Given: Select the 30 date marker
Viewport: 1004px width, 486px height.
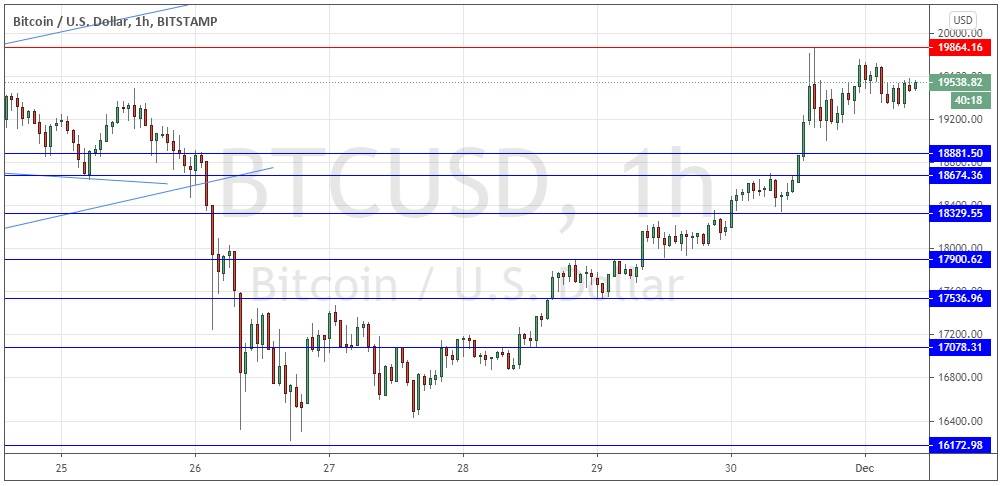Looking at the screenshot, I should [x=731, y=468].
